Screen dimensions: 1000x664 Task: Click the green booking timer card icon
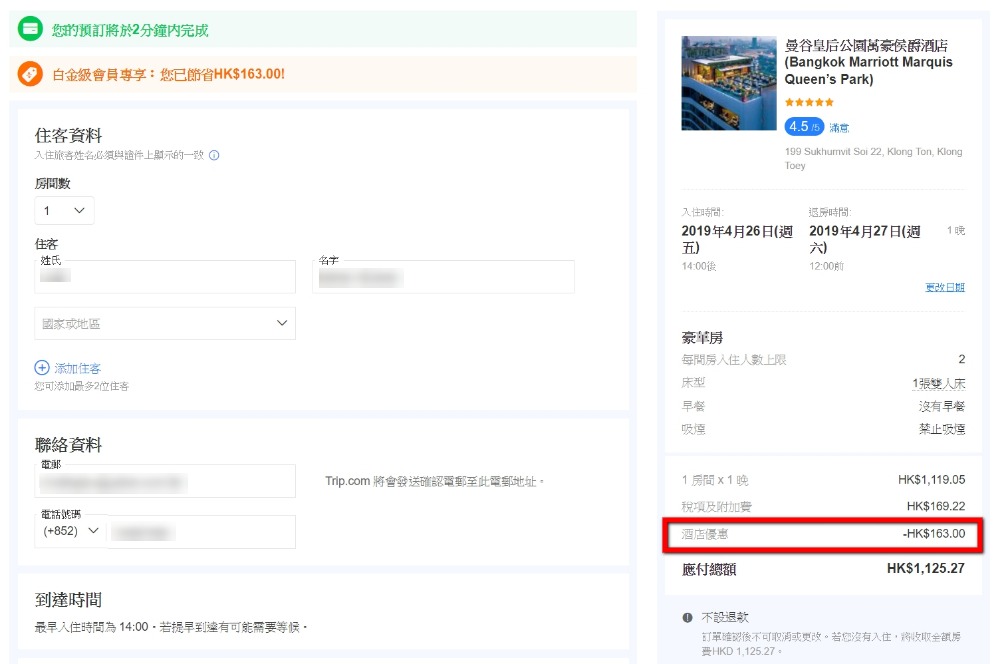(30, 29)
